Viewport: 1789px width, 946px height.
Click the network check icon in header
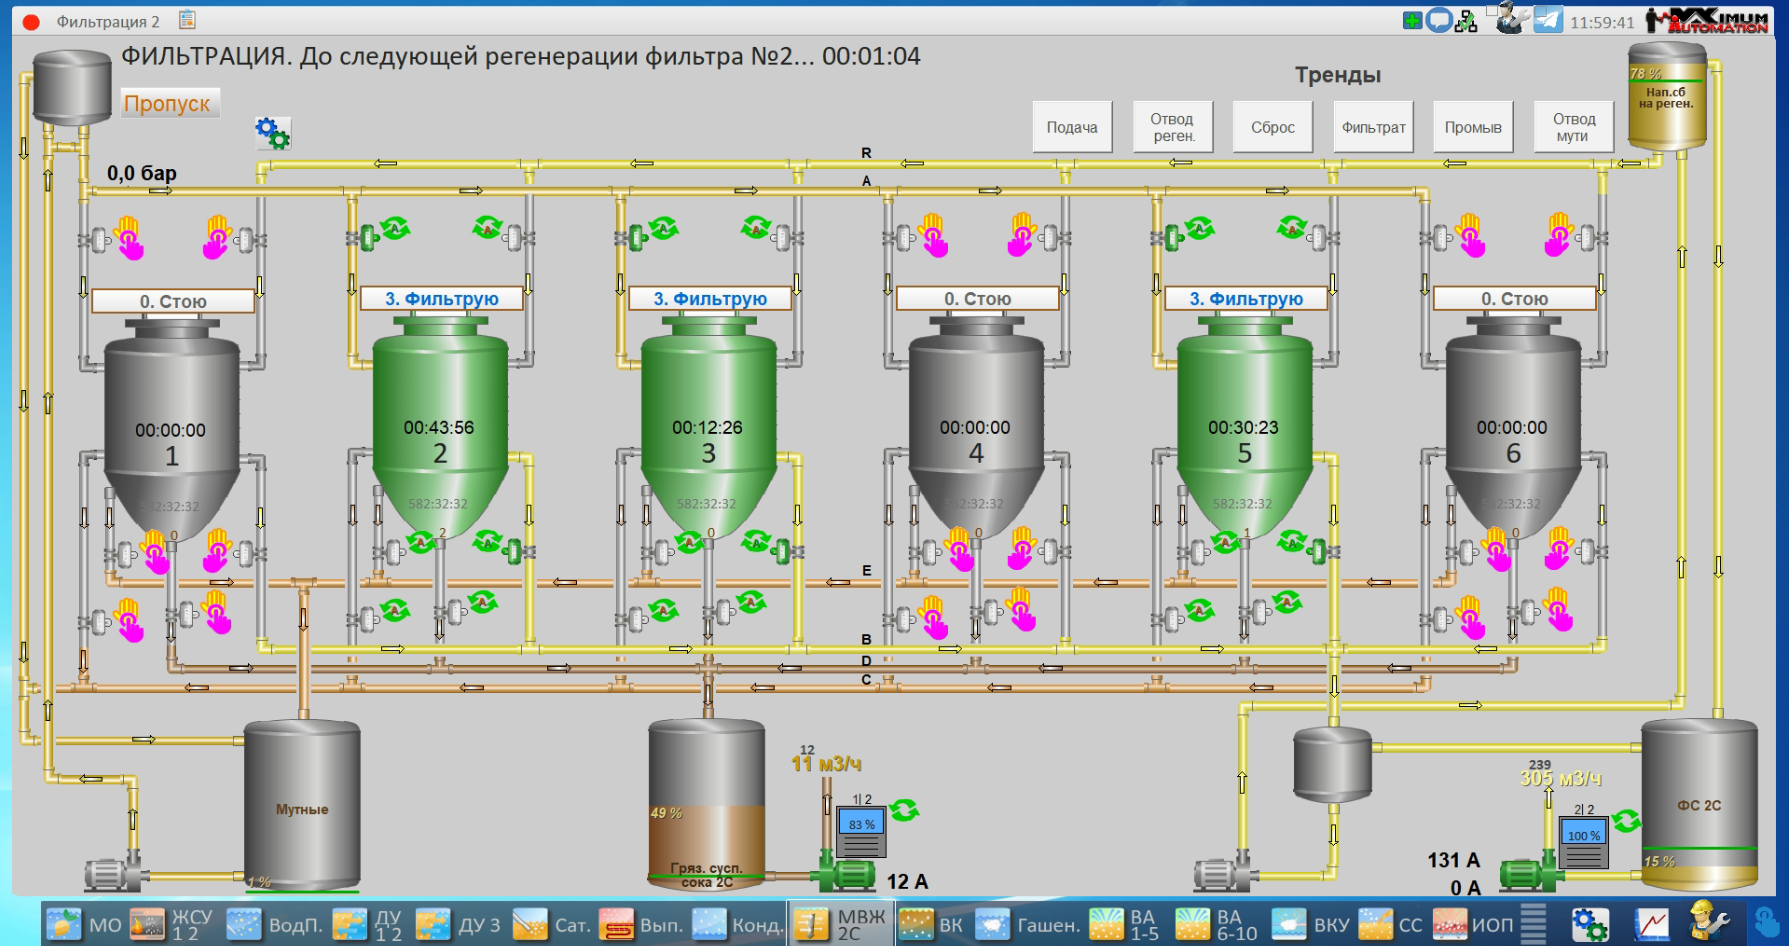tap(1466, 21)
